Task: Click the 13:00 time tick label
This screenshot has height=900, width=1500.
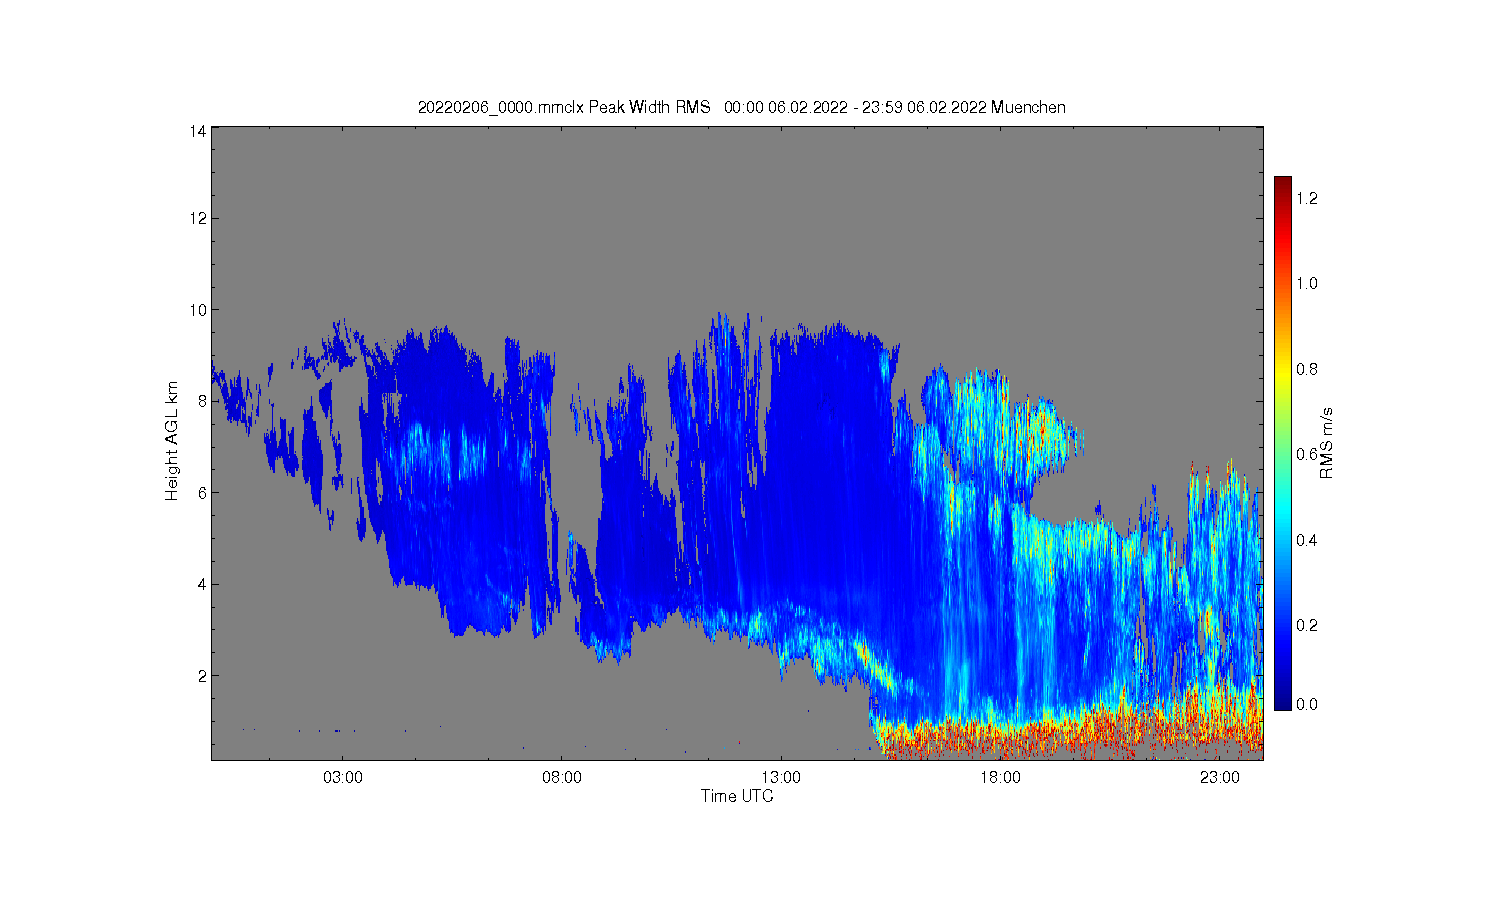Action: pyautogui.click(x=781, y=777)
